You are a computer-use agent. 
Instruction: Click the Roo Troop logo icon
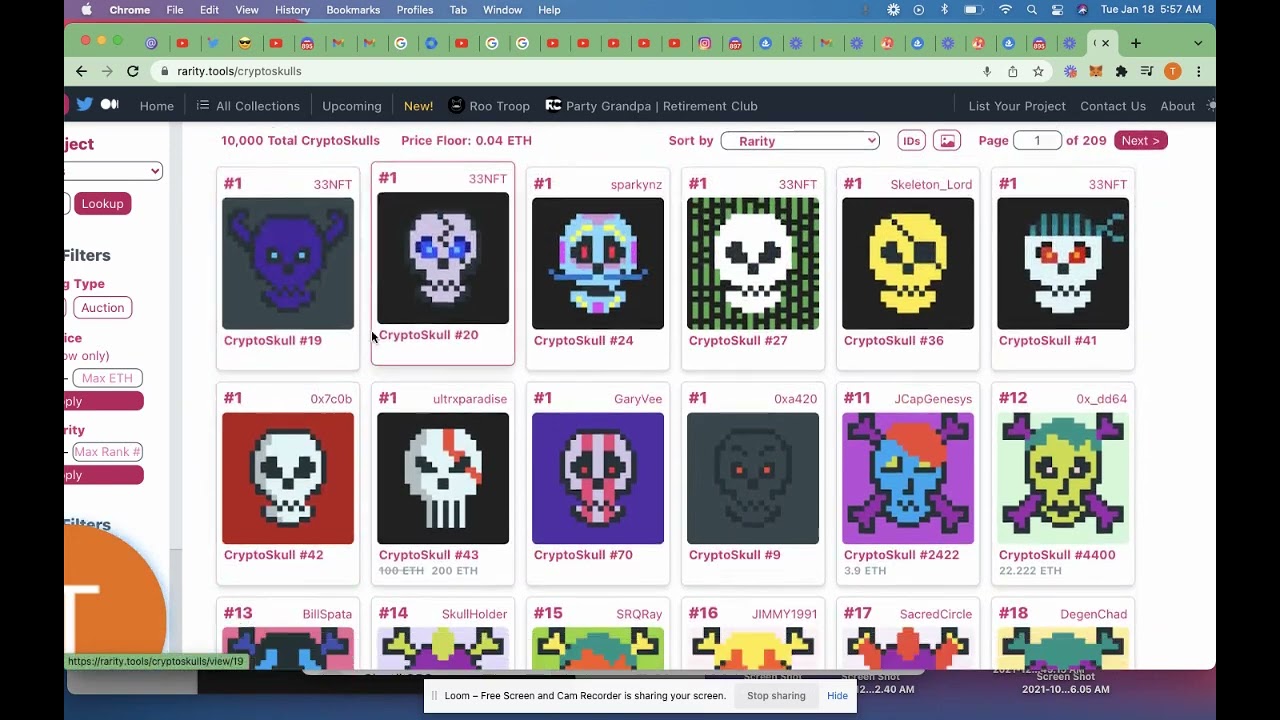[x=456, y=105]
